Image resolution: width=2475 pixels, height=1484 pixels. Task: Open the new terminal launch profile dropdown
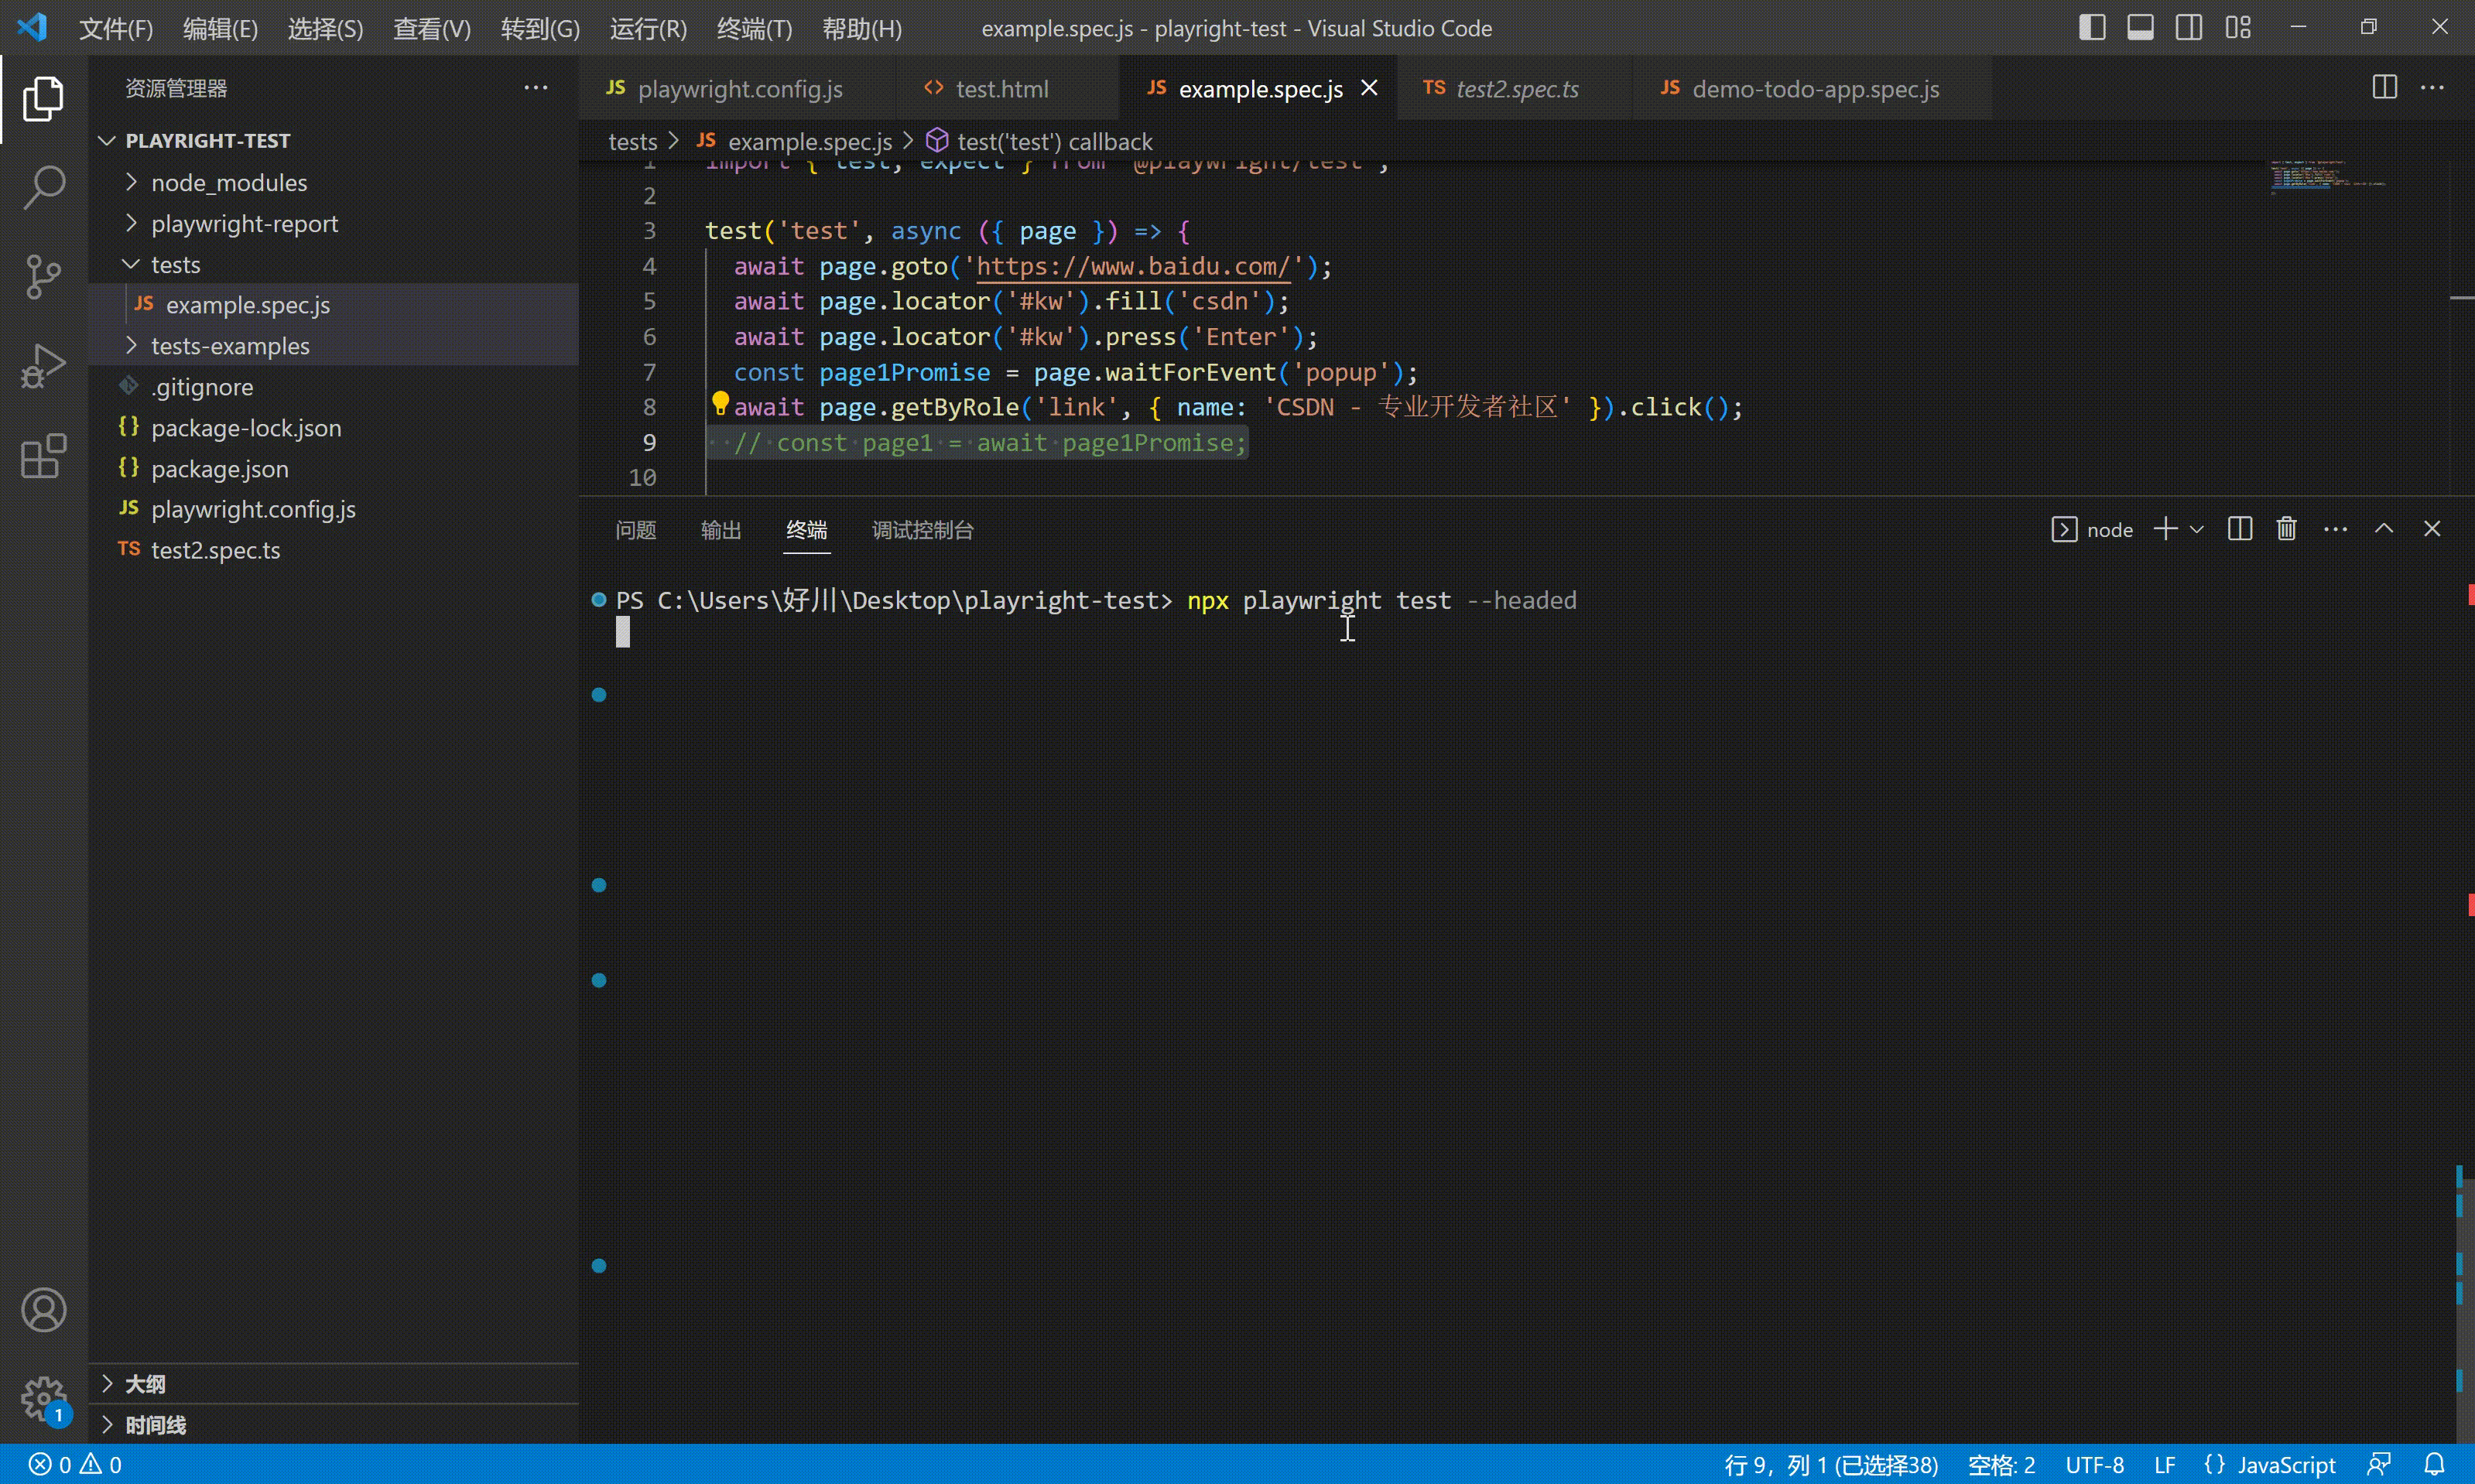tap(2197, 529)
